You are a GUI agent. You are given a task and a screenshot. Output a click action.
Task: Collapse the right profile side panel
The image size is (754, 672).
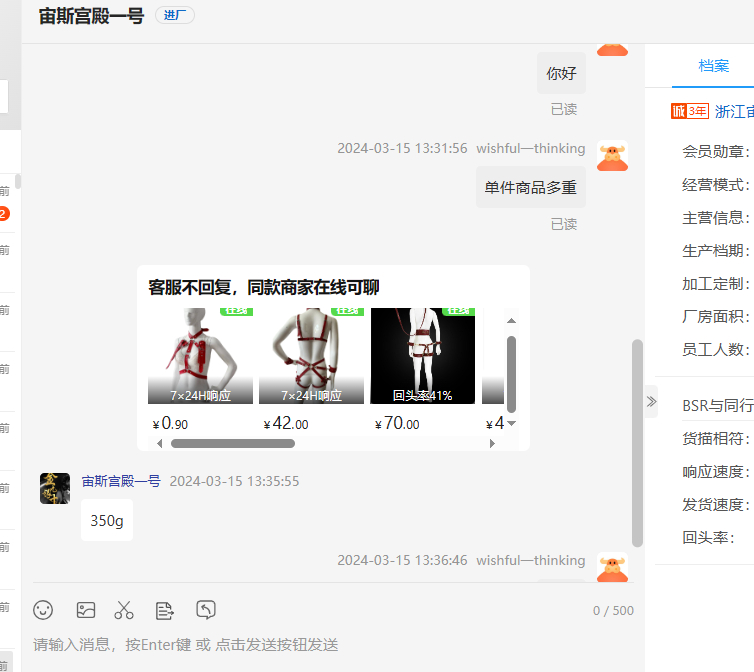tap(651, 401)
